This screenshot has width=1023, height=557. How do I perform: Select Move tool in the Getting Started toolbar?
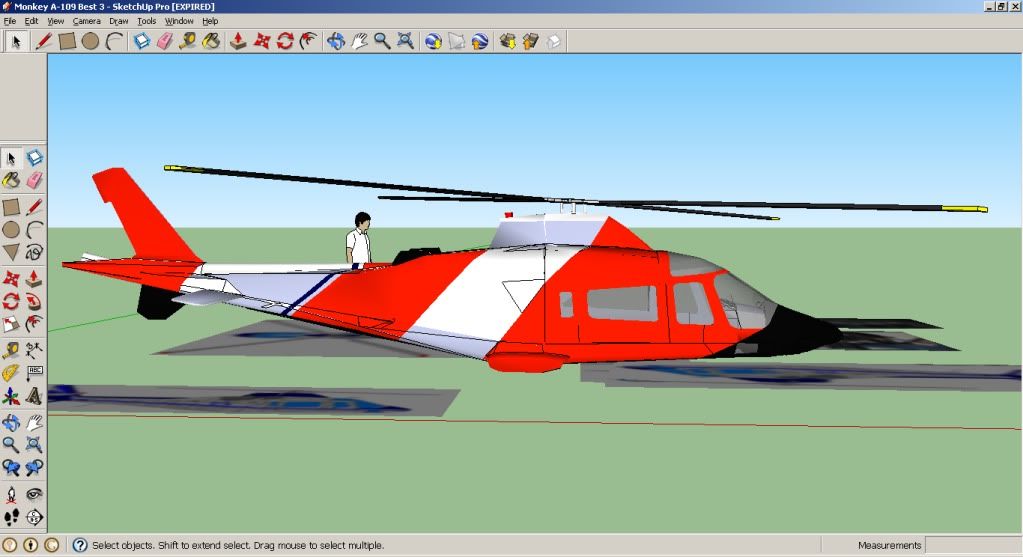click(x=262, y=42)
